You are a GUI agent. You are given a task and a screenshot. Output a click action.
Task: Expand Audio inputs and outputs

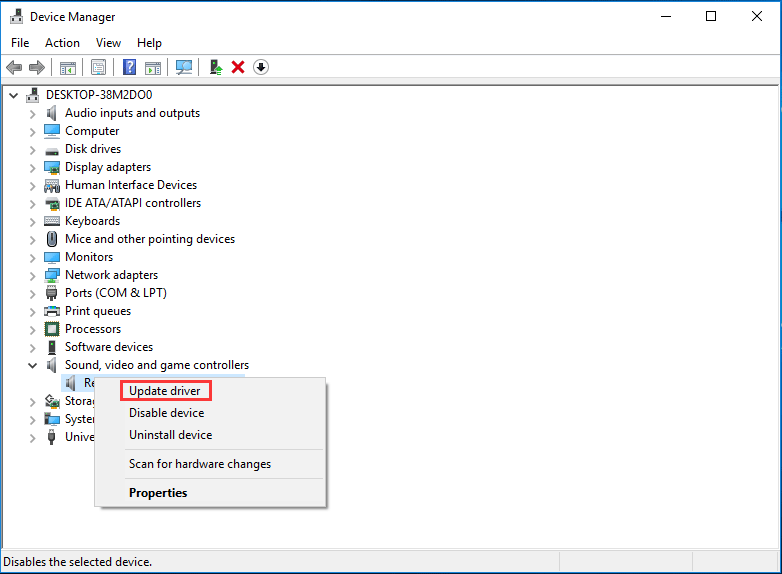(32, 114)
